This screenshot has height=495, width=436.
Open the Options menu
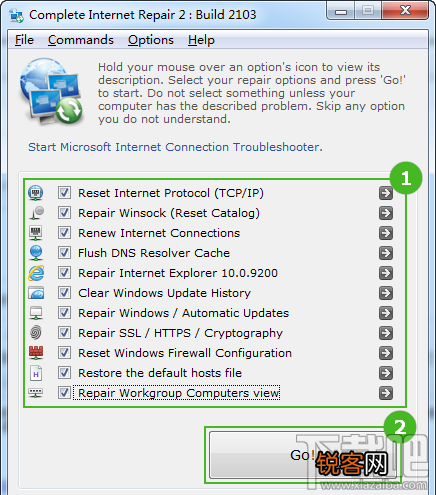[151, 40]
